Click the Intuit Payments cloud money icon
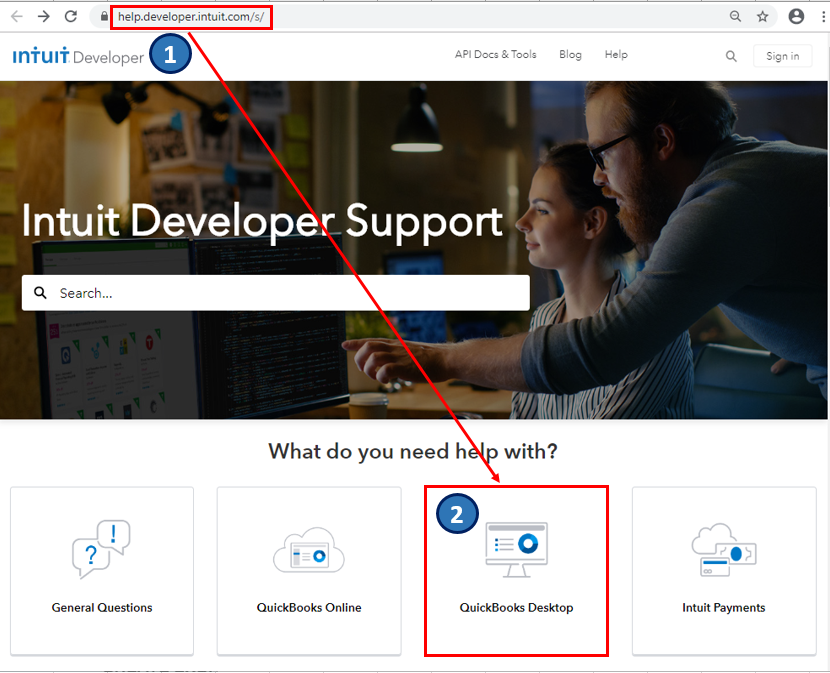 click(724, 550)
